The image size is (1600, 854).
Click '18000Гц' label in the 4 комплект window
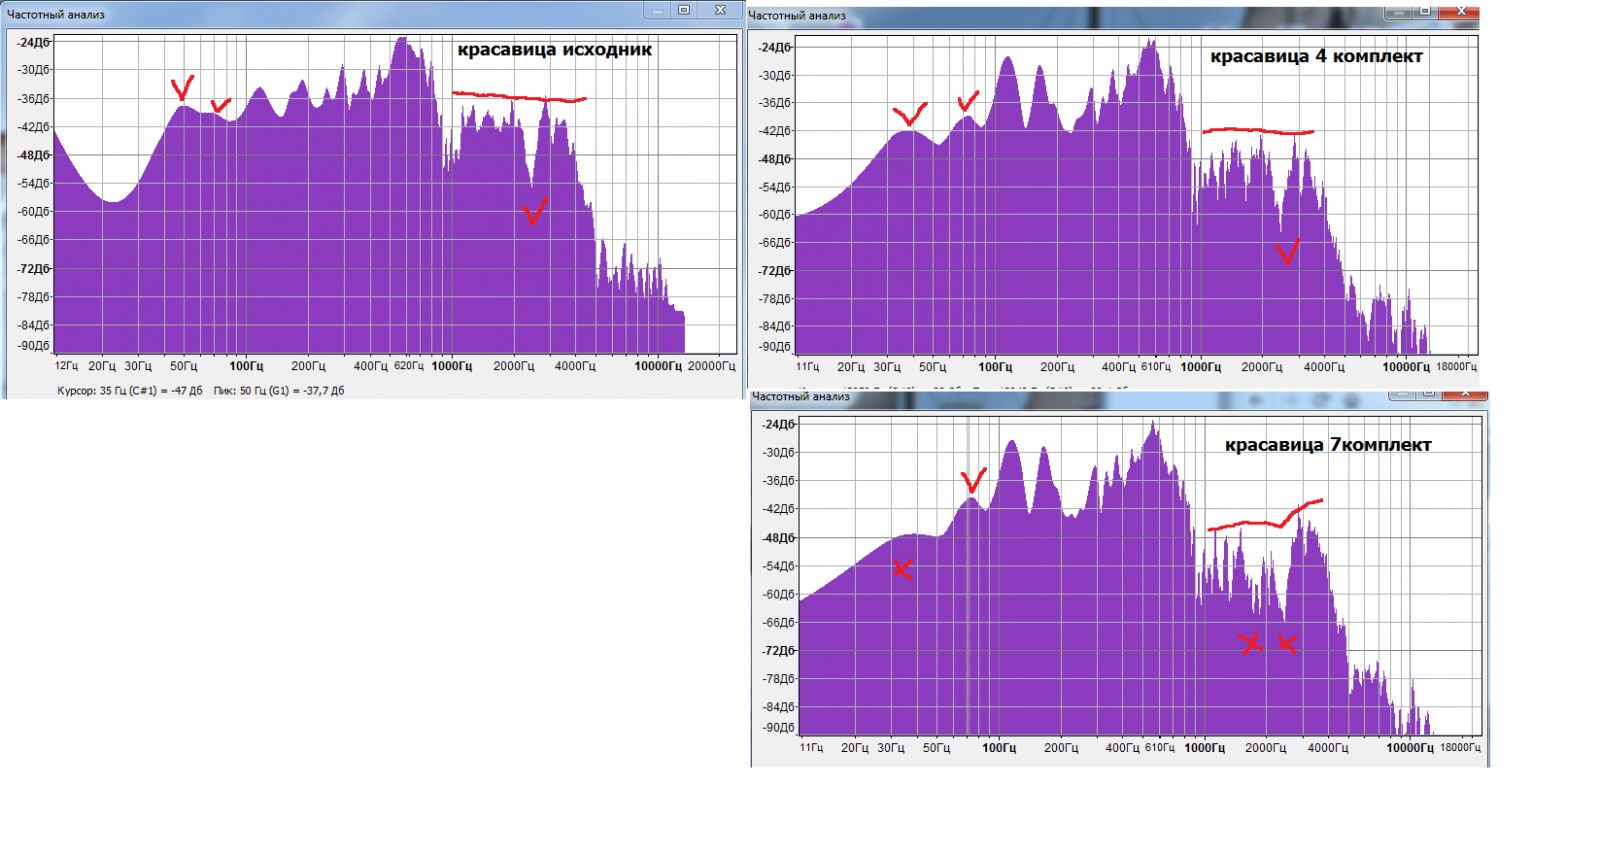(x=1456, y=367)
